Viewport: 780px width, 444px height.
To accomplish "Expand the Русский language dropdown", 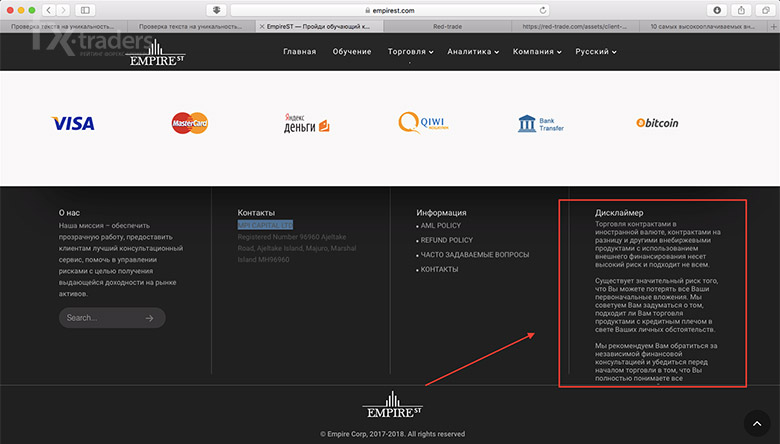I will click(x=596, y=51).
